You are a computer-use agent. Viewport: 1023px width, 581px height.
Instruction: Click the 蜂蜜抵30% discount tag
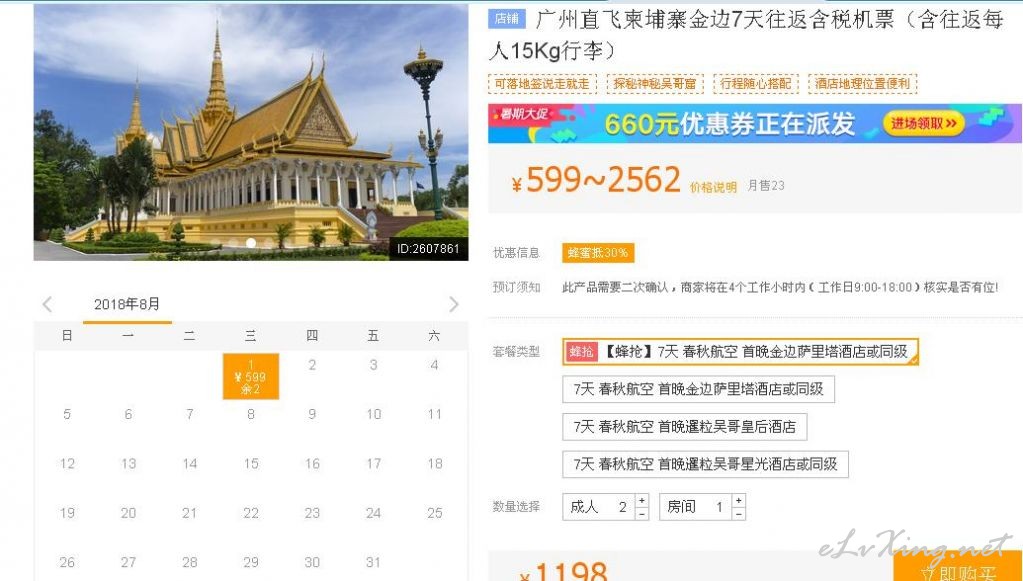(x=598, y=253)
